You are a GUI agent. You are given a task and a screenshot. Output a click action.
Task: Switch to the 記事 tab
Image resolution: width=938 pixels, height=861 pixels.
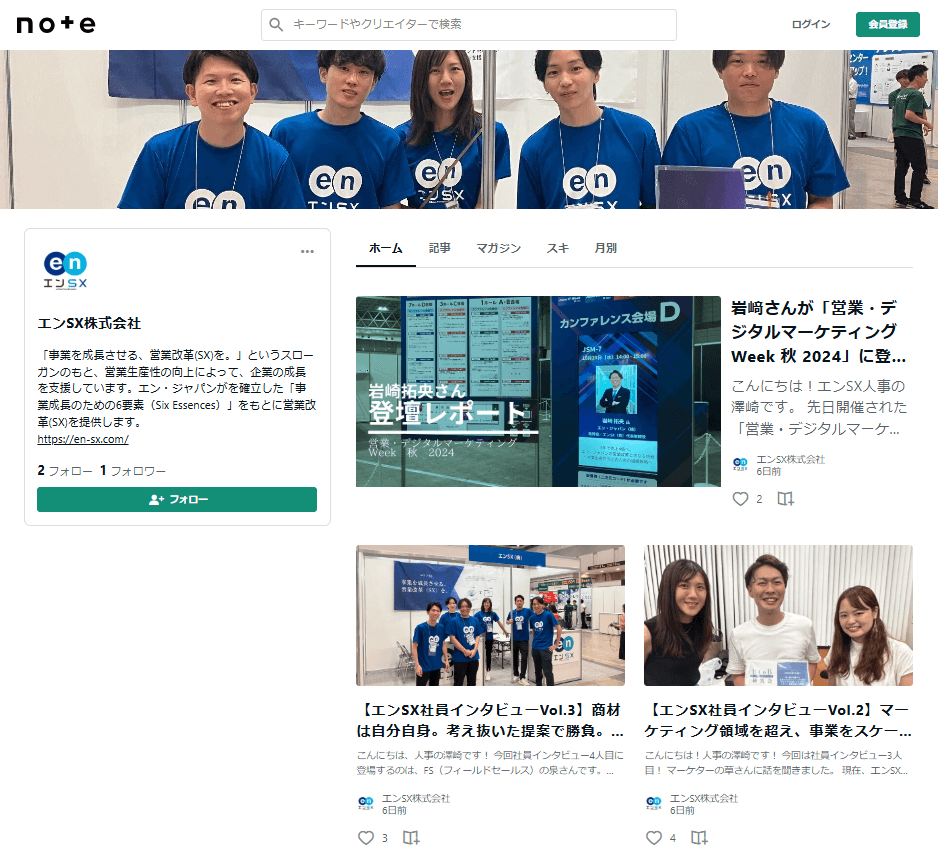(x=440, y=248)
